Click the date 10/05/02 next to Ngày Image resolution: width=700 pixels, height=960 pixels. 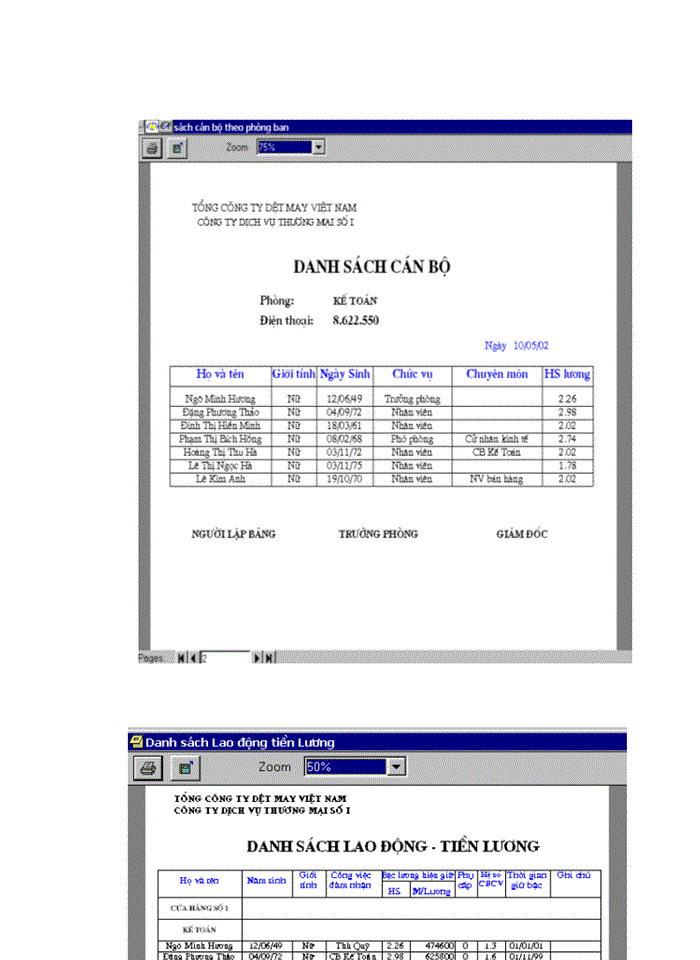[531, 345]
